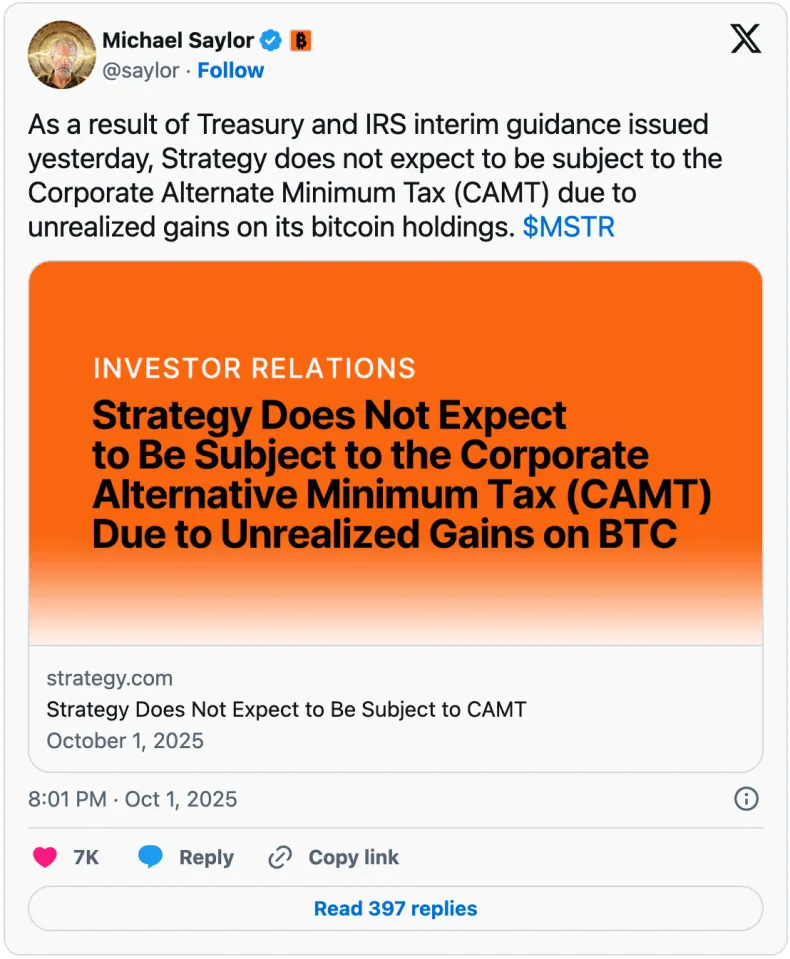Like the post with the heart icon
This screenshot has width=790, height=959.
tap(45, 857)
